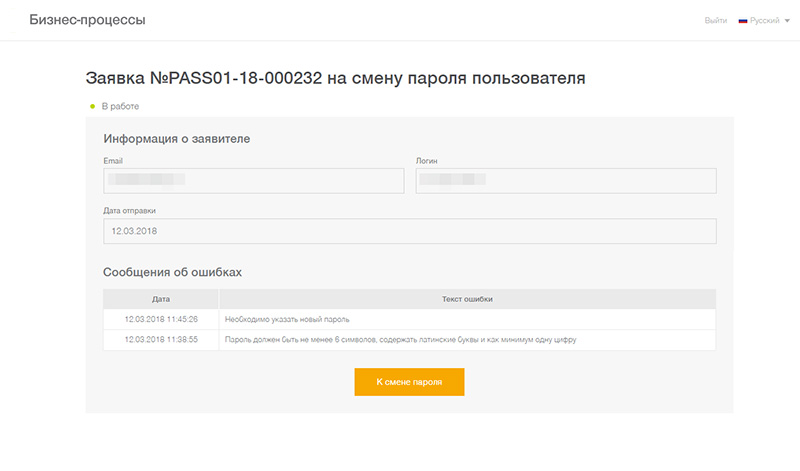Screen dimensions: 800x471
Task: Click the Информация о заявителе heading
Action: [x=177, y=139]
